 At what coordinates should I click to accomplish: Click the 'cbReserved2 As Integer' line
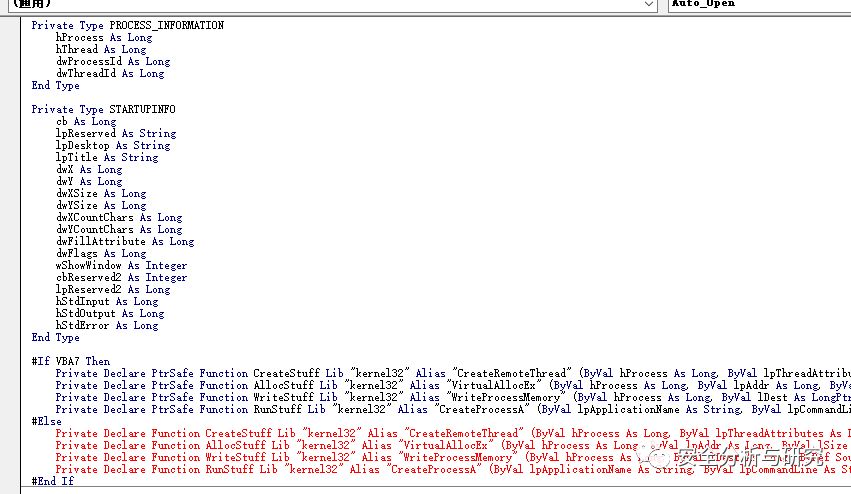click(122, 277)
